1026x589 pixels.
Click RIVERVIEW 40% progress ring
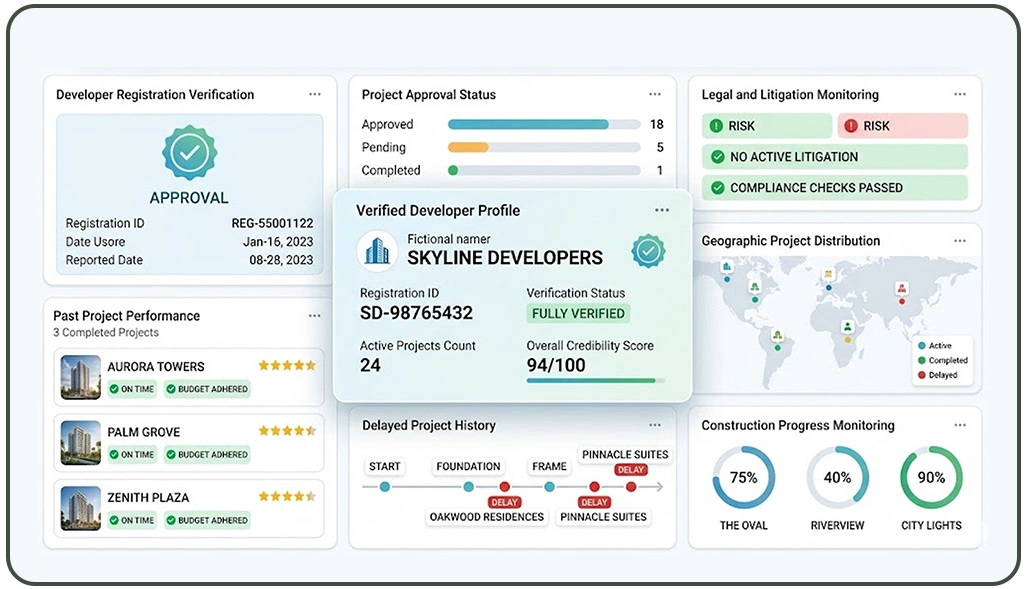(x=838, y=478)
